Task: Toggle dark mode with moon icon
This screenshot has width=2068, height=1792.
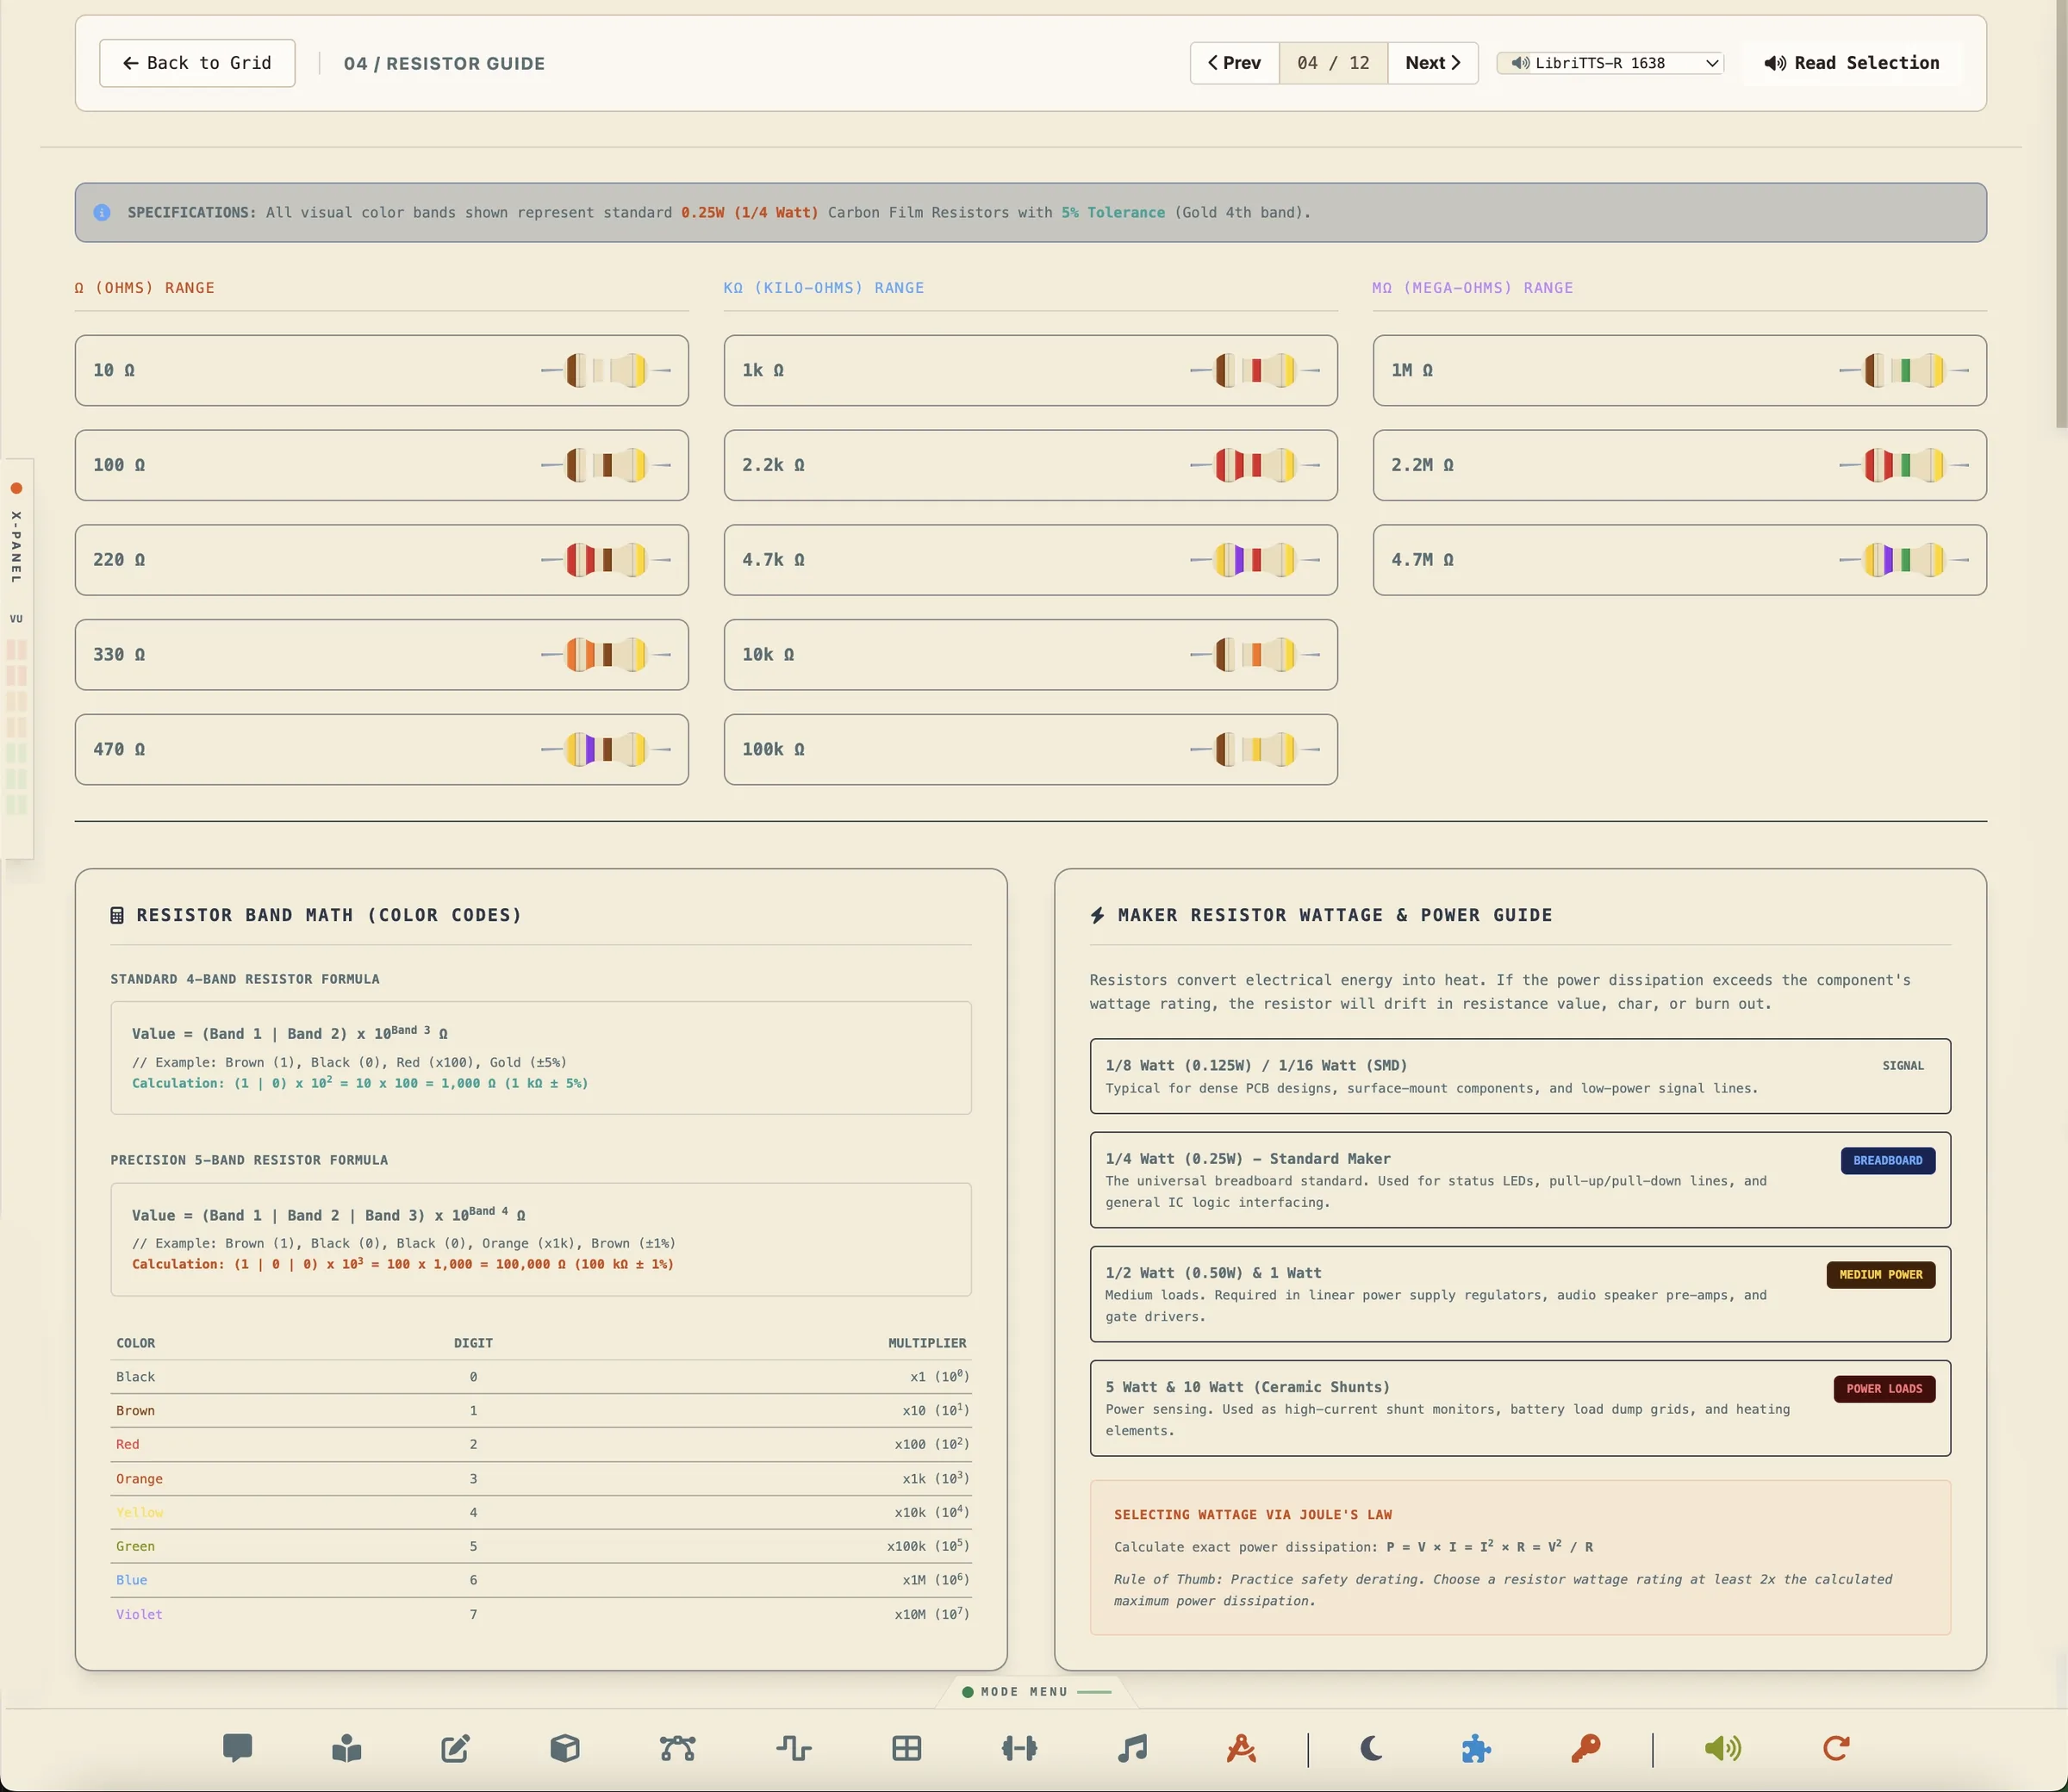Action: 1371,1748
